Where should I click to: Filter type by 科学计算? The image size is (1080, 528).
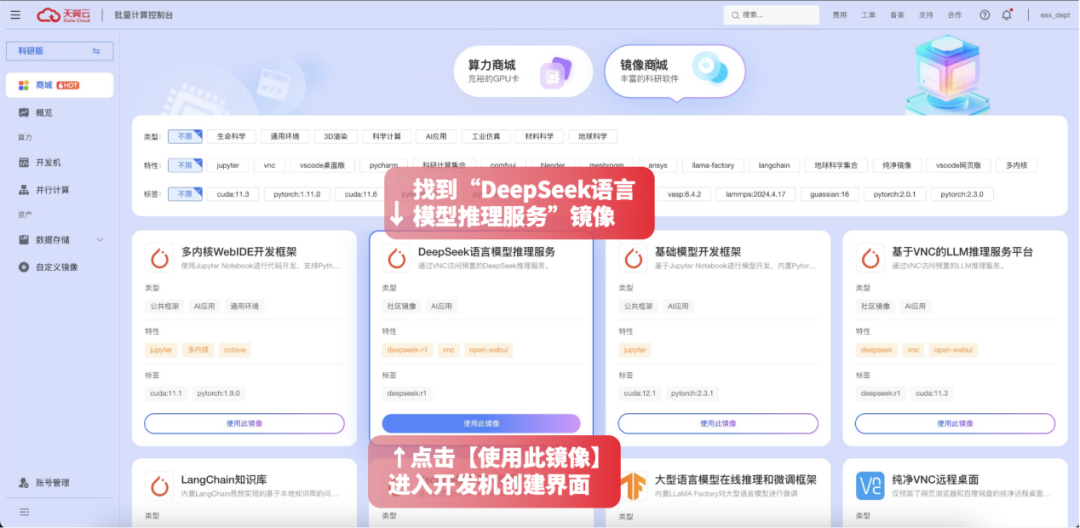387,136
